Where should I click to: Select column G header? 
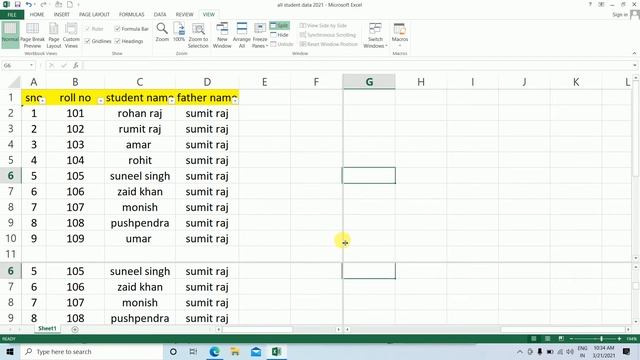[x=369, y=82]
